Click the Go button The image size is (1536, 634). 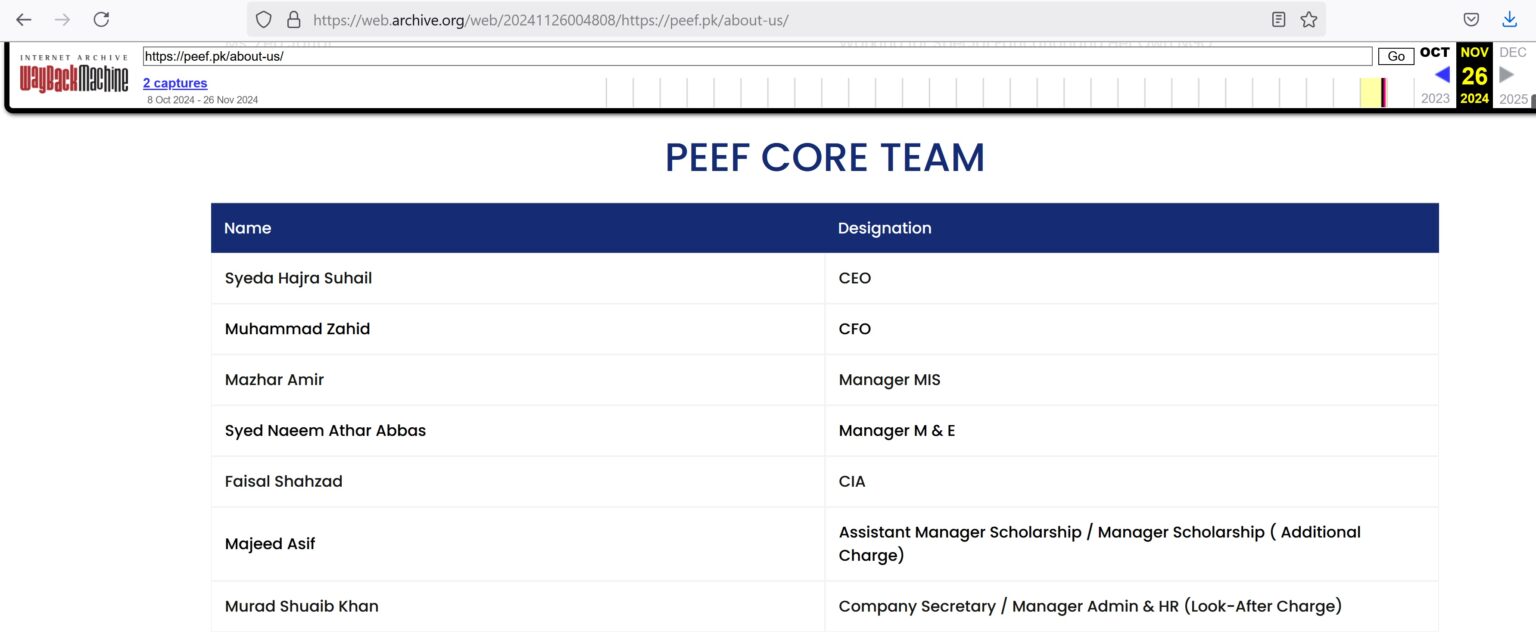(1396, 57)
